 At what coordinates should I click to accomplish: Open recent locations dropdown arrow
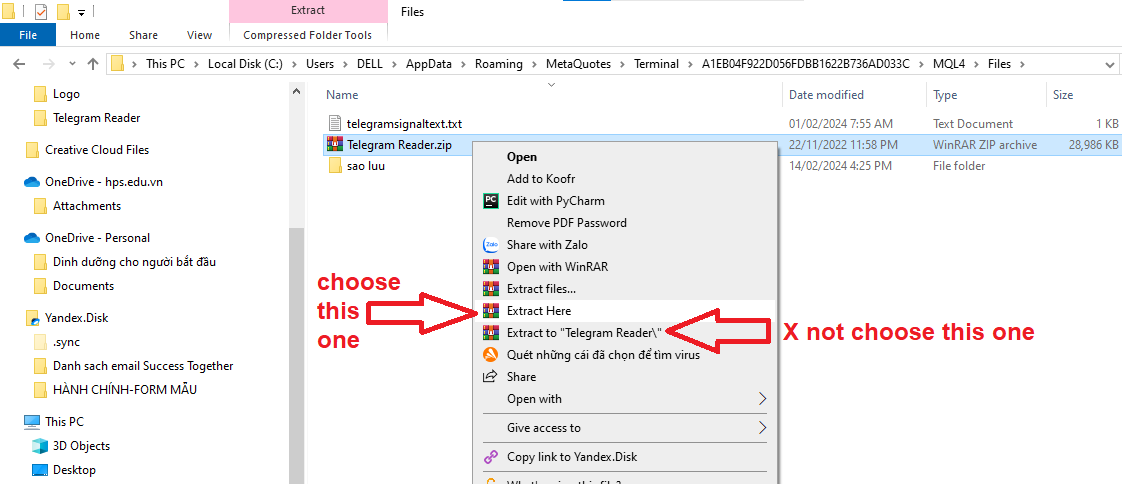pos(72,64)
